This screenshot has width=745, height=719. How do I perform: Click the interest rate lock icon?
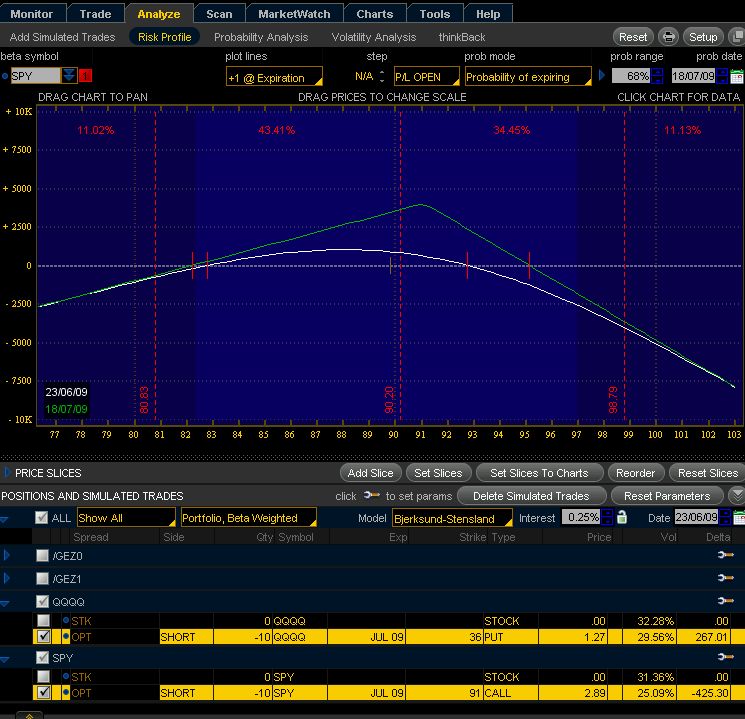[622, 517]
